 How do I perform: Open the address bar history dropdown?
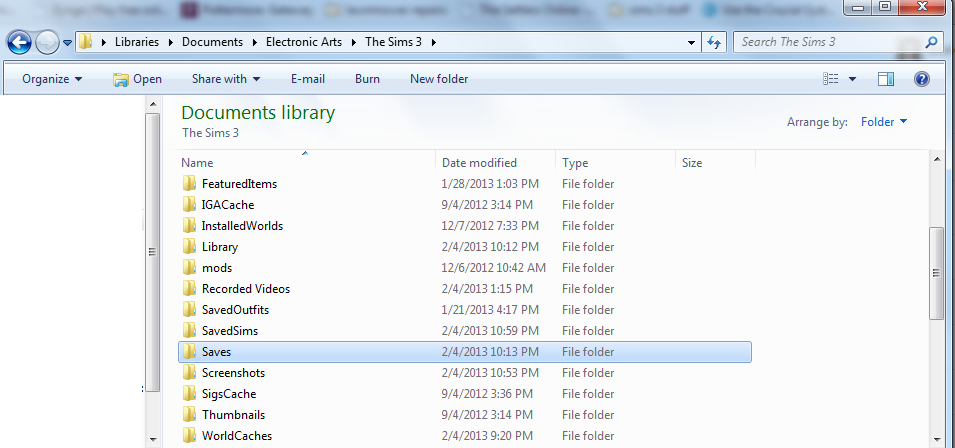pyautogui.click(x=691, y=43)
